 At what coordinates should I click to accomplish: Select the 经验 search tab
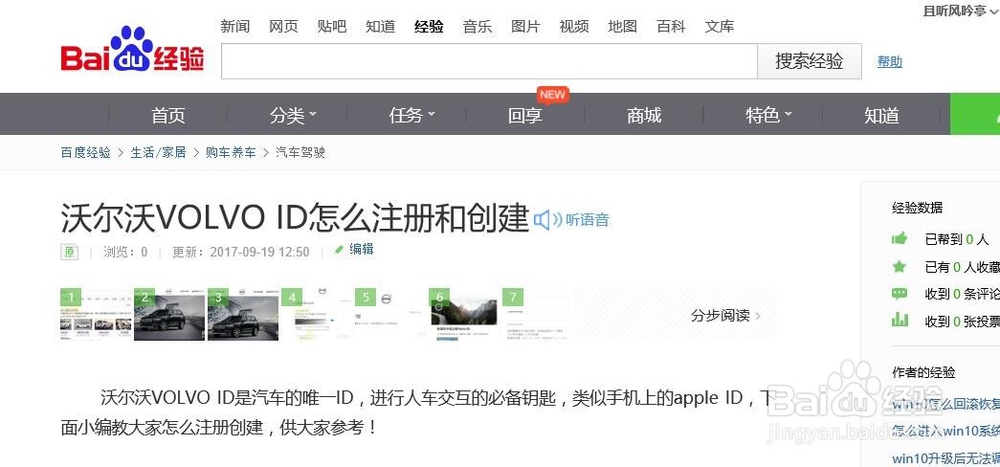(x=429, y=27)
